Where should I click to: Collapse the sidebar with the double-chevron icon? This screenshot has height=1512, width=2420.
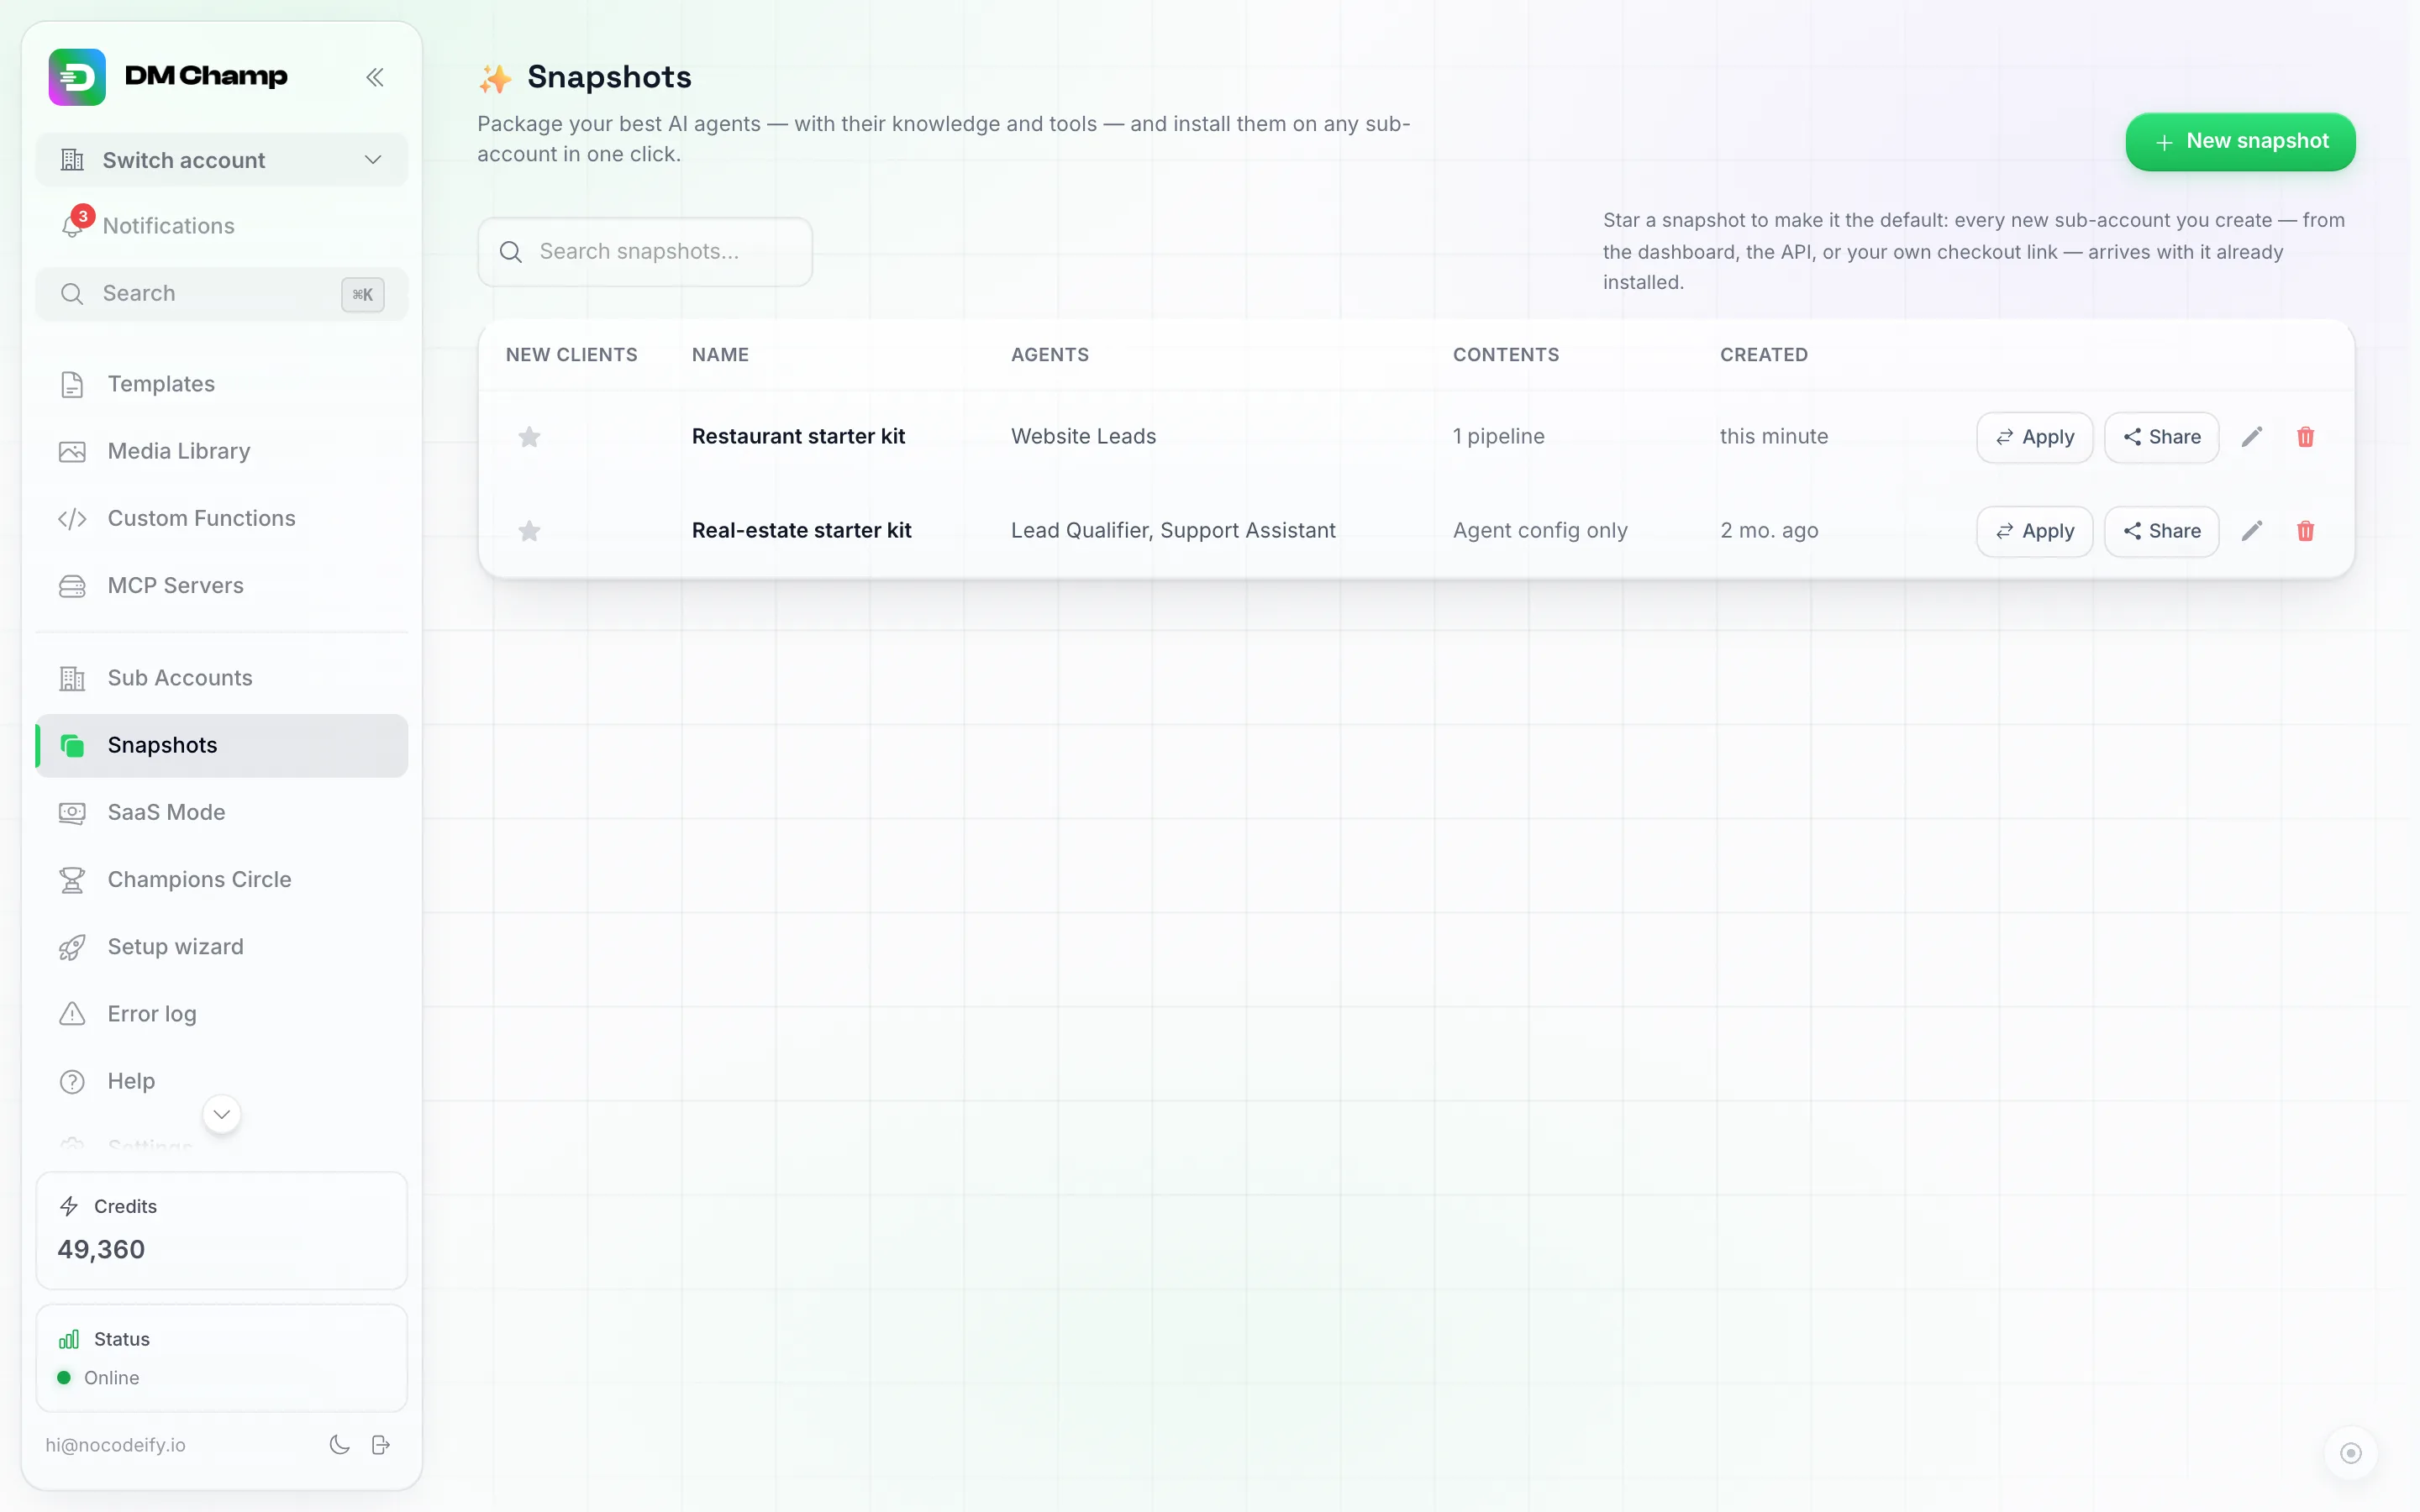[375, 77]
